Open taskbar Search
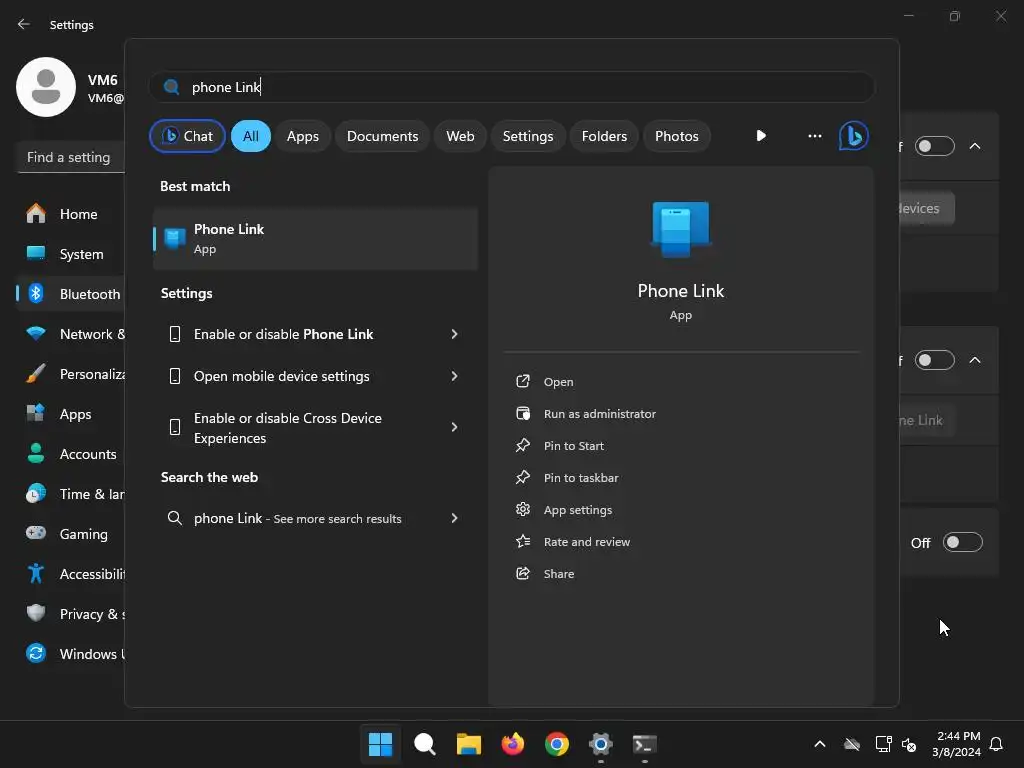The image size is (1024, 768). 424,744
